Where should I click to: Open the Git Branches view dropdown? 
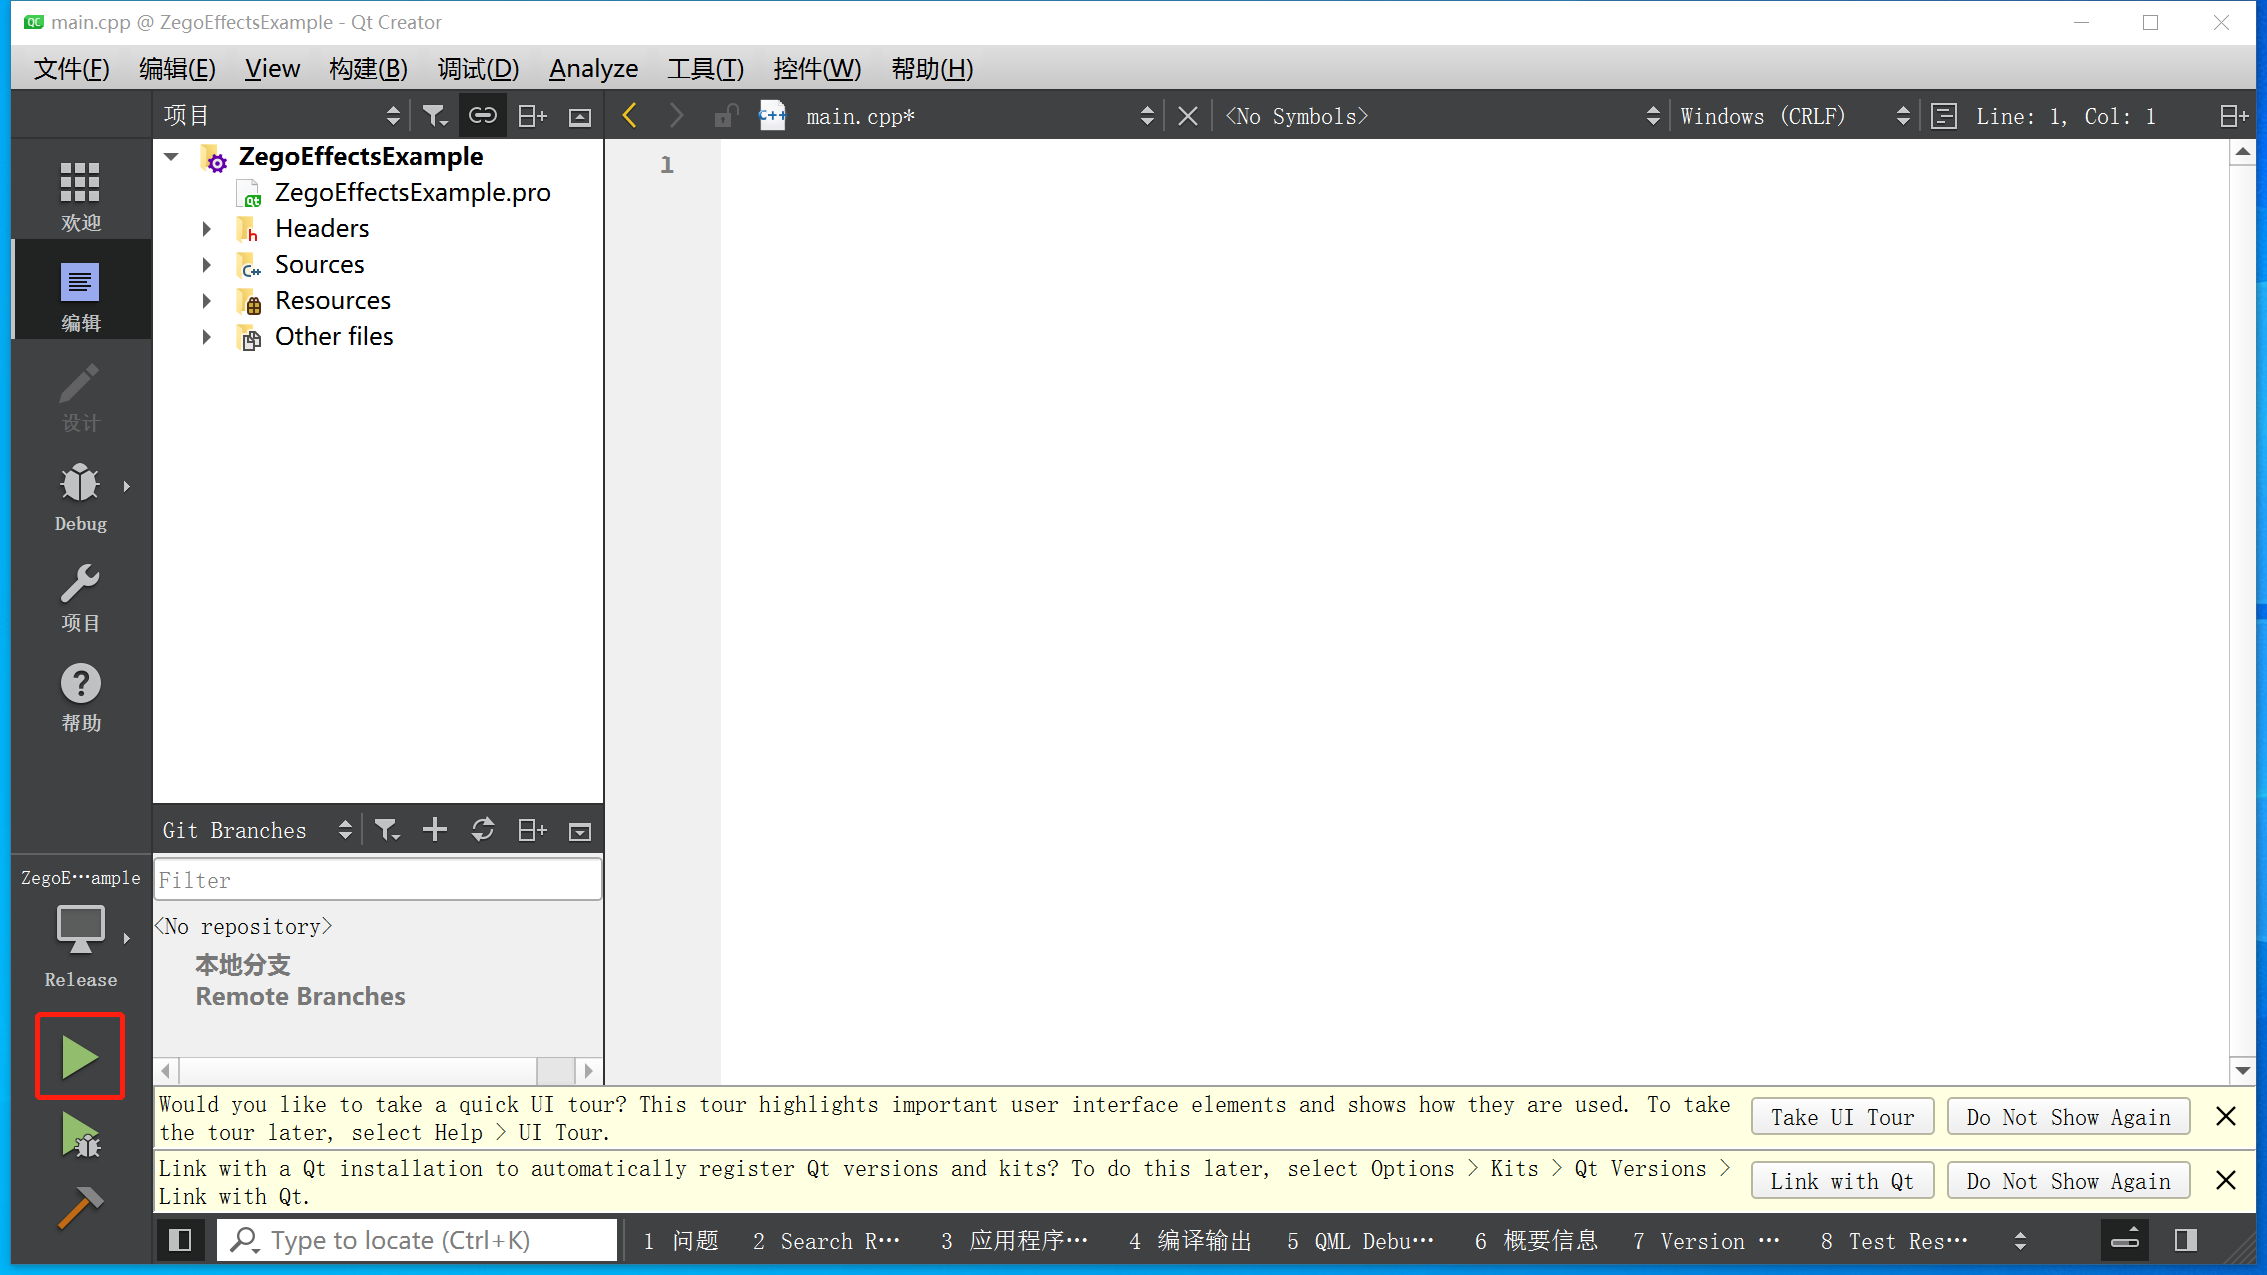pos(257,830)
